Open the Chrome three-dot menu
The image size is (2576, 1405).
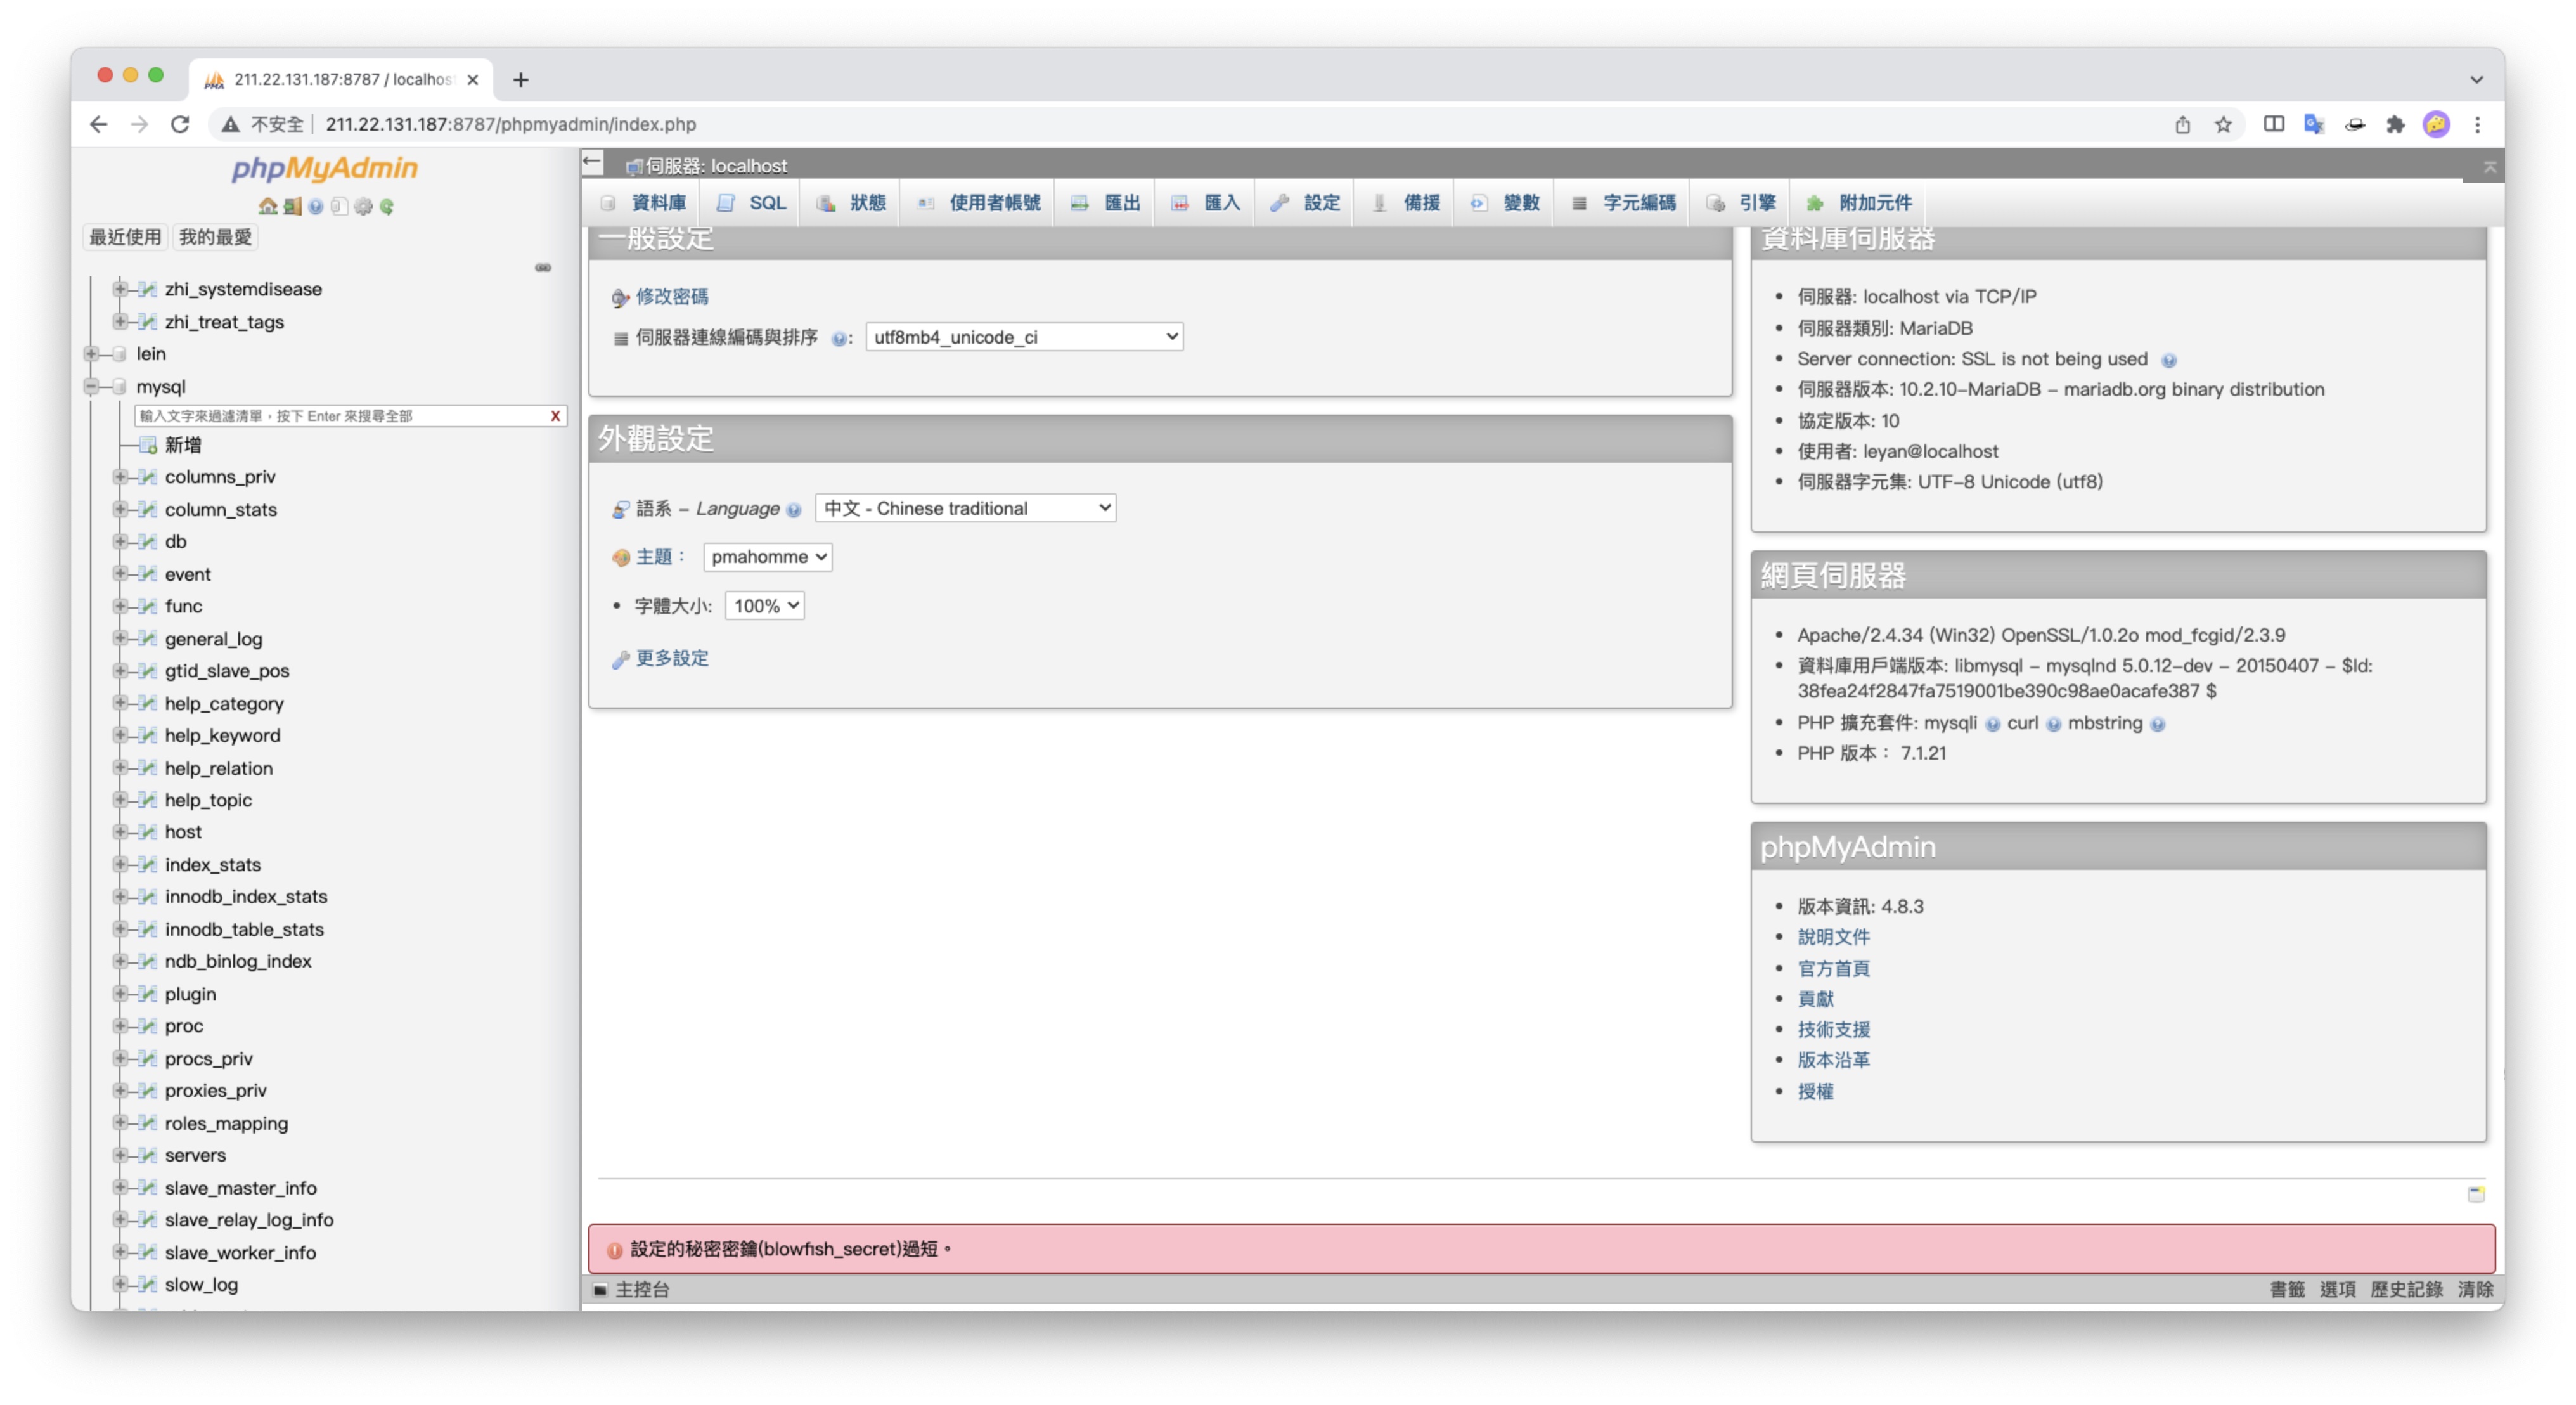pyautogui.click(x=2477, y=124)
